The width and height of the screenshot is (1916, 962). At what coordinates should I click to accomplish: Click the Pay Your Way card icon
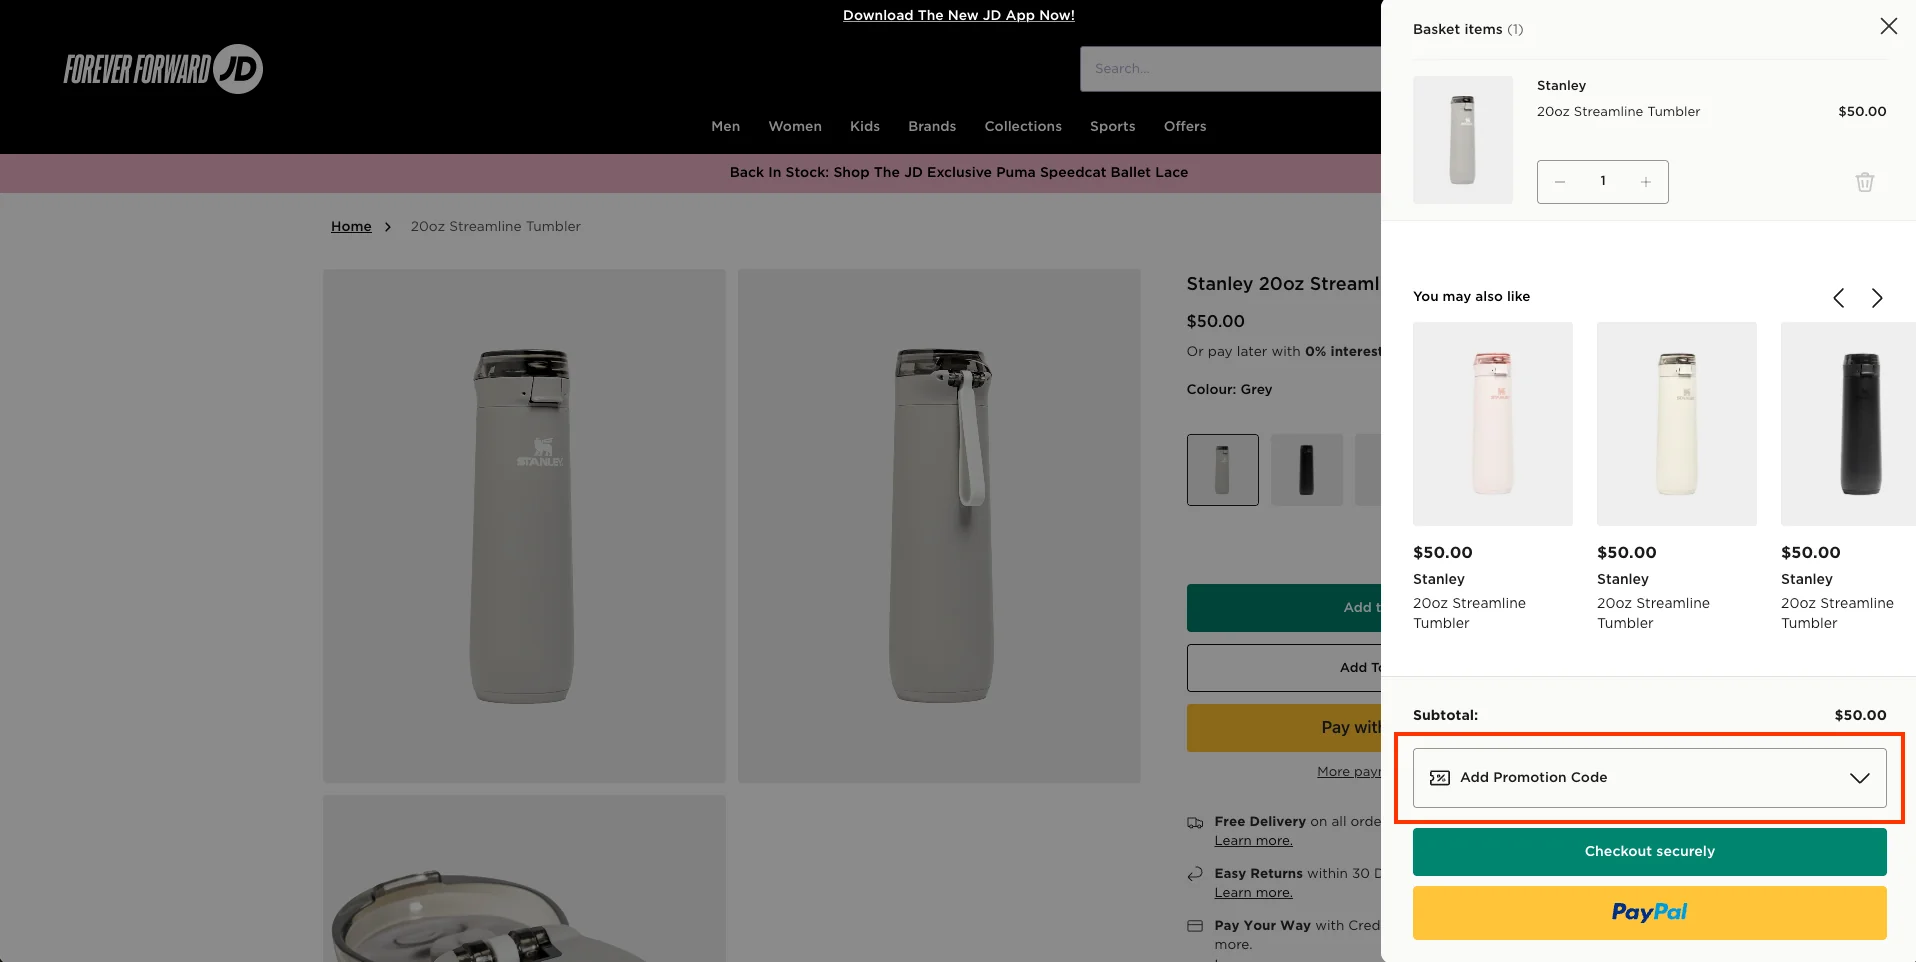pyautogui.click(x=1195, y=926)
